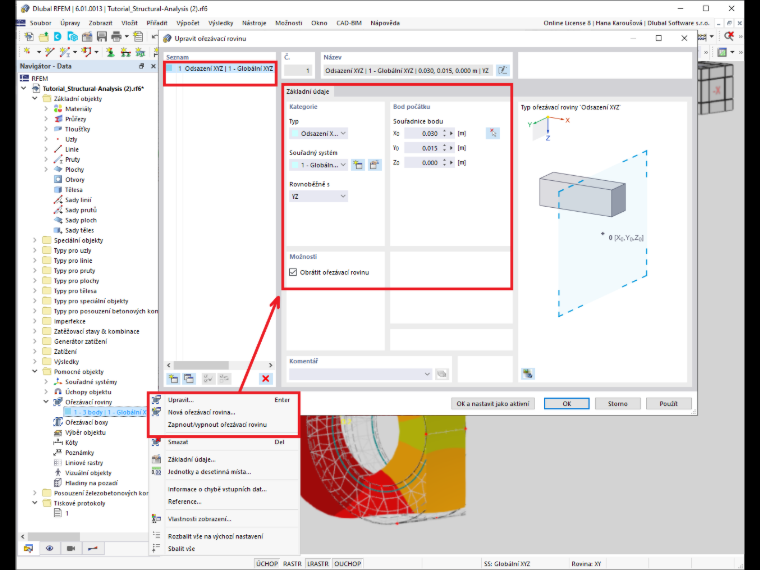Toggle LRASTR in status bar
Screen dimensions: 760x570
(318, 564)
